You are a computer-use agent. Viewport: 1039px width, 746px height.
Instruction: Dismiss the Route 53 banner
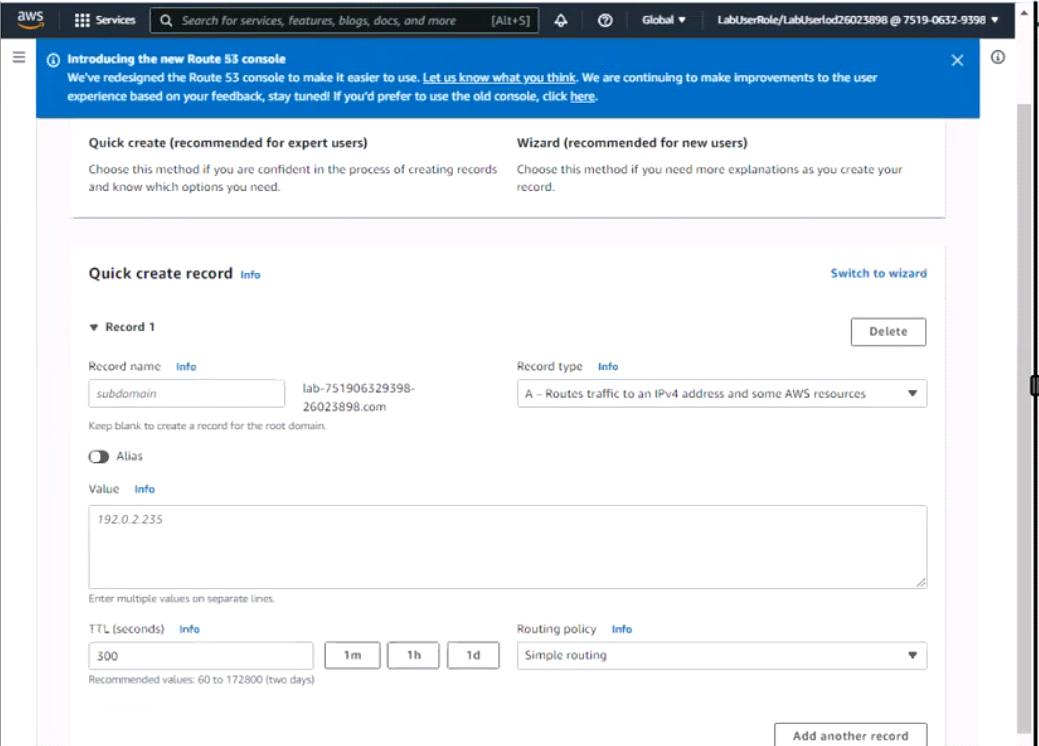[x=957, y=60]
